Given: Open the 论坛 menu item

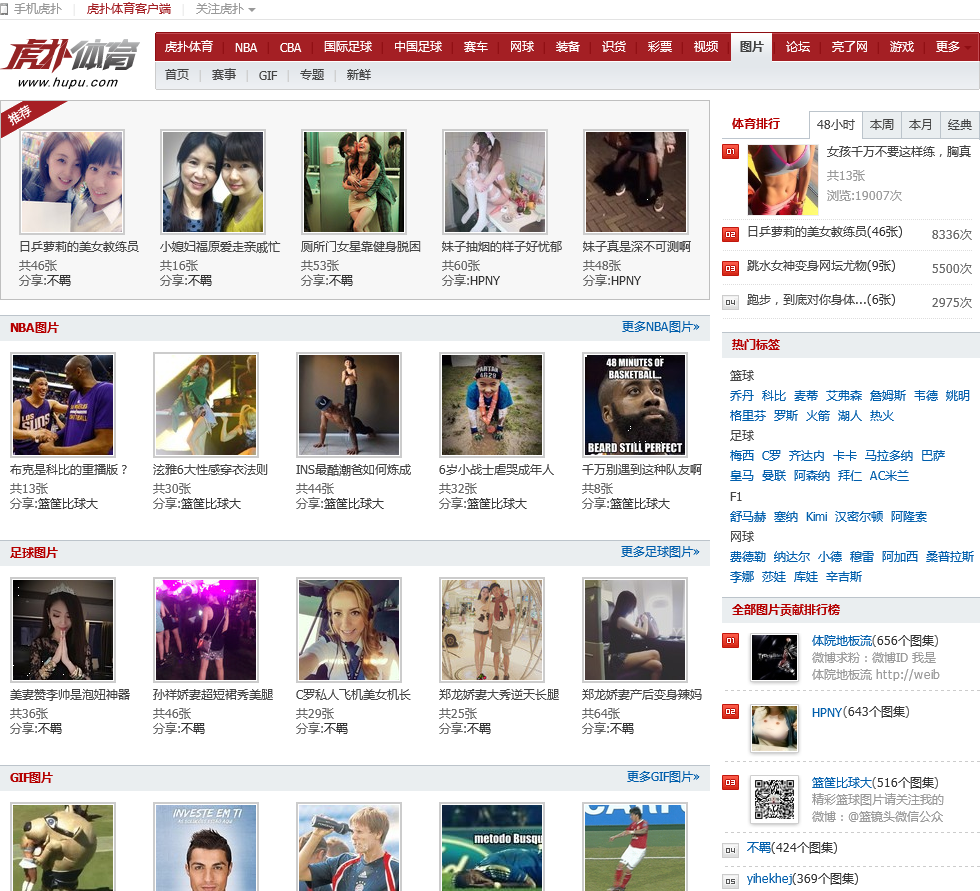Looking at the screenshot, I should pyautogui.click(x=798, y=47).
